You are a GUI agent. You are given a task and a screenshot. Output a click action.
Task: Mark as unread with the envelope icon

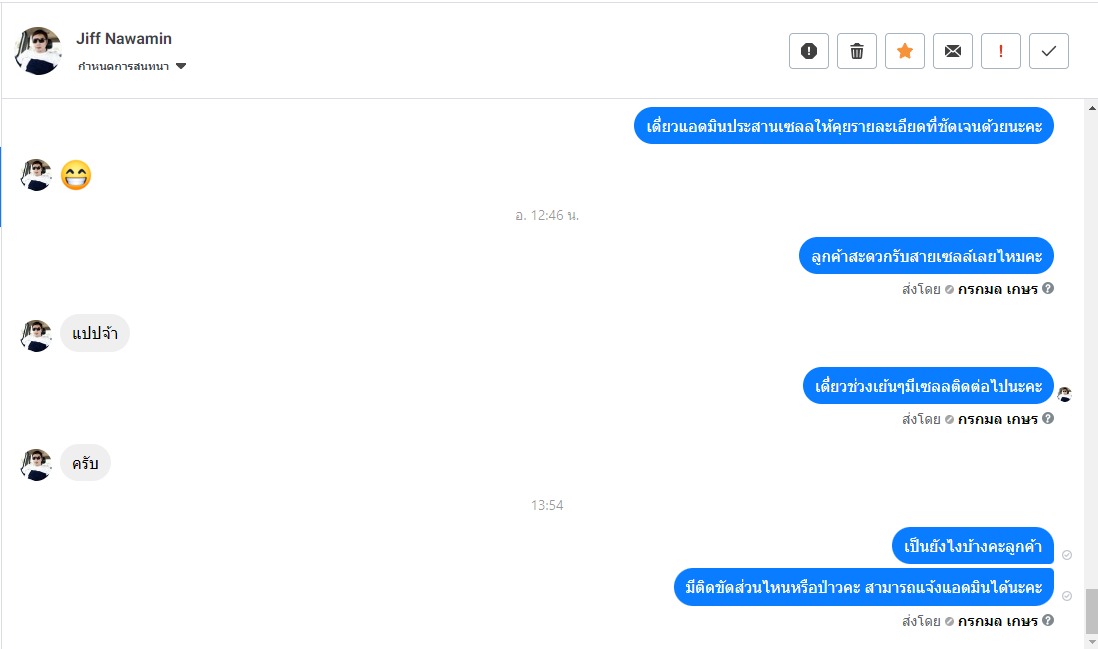click(x=953, y=51)
